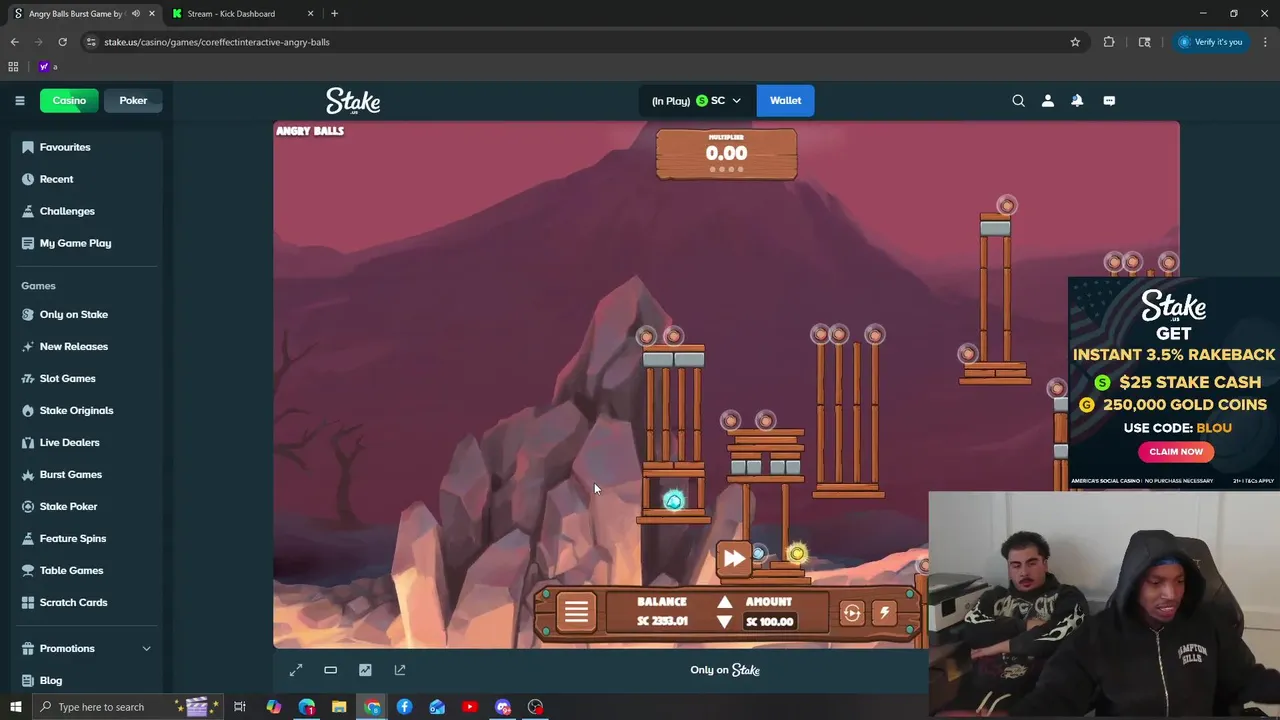Viewport: 1280px width, 720px height.
Task: Open Facebook from the taskbar
Action: point(404,707)
